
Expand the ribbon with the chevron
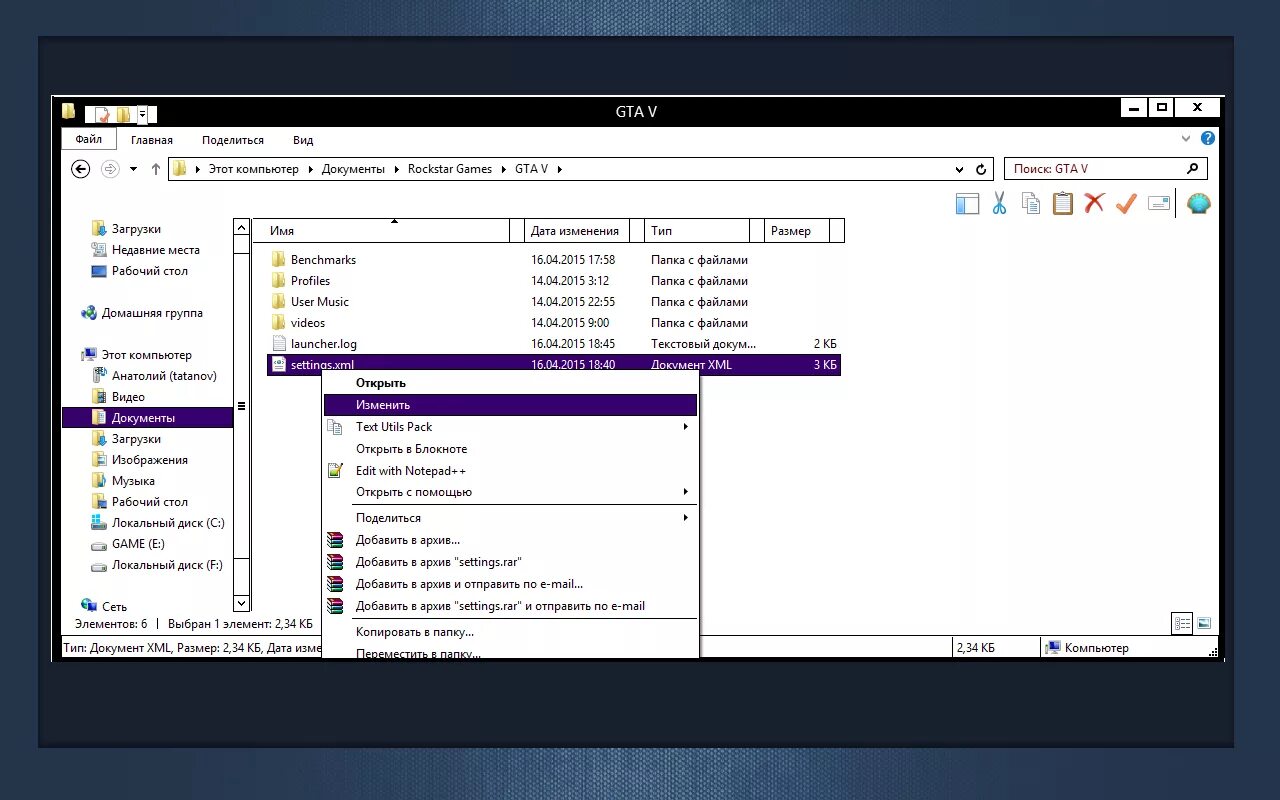pos(1186,139)
